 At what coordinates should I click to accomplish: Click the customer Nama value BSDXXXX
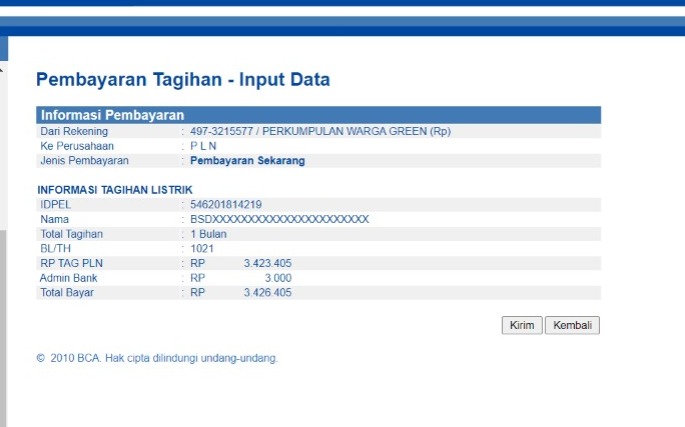tap(279, 219)
